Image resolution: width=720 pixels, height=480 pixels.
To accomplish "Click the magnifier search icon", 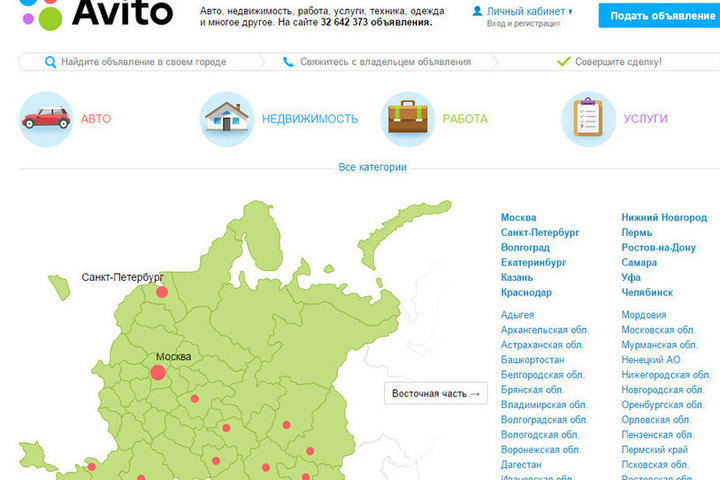I will (51, 62).
